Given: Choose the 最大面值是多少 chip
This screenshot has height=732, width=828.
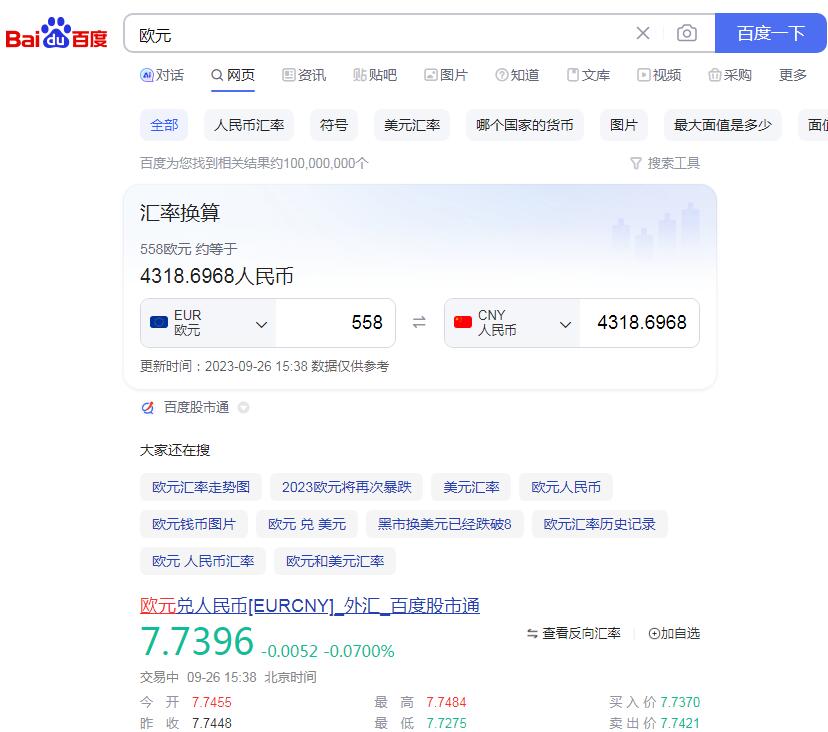Looking at the screenshot, I should 722,125.
